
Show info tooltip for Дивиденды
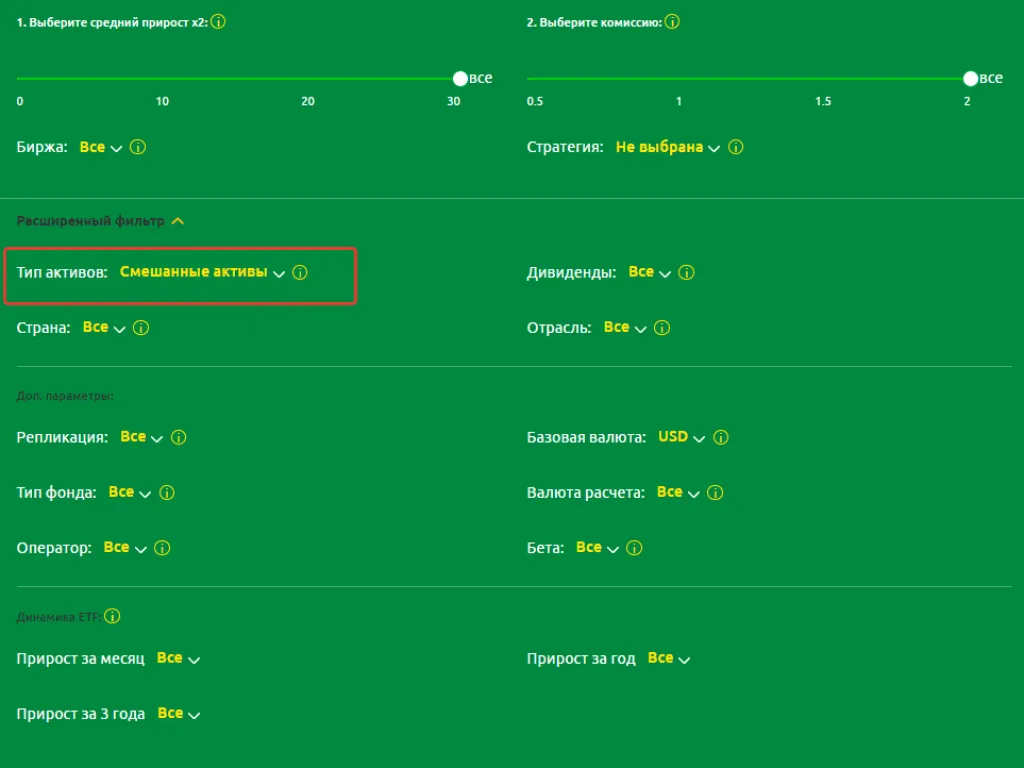(686, 272)
